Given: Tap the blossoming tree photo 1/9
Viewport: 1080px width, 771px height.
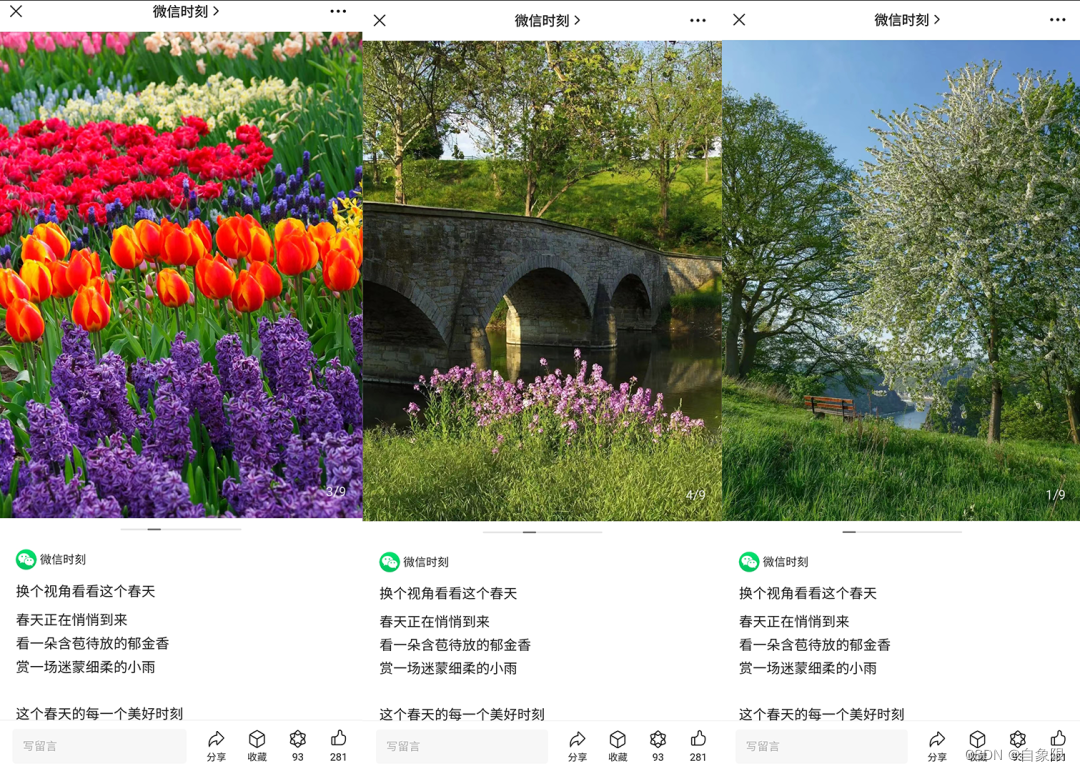Looking at the screenshot, I should [901, 280].
